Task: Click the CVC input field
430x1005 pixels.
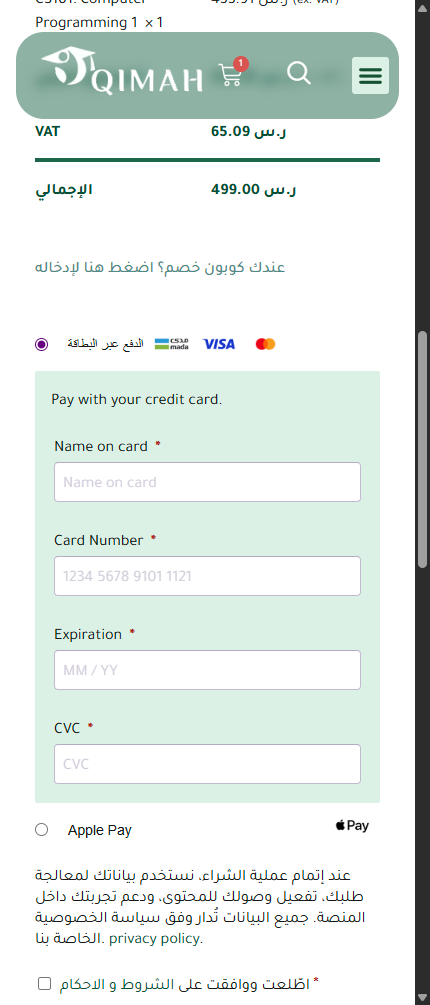Action: tap(207, 764)
